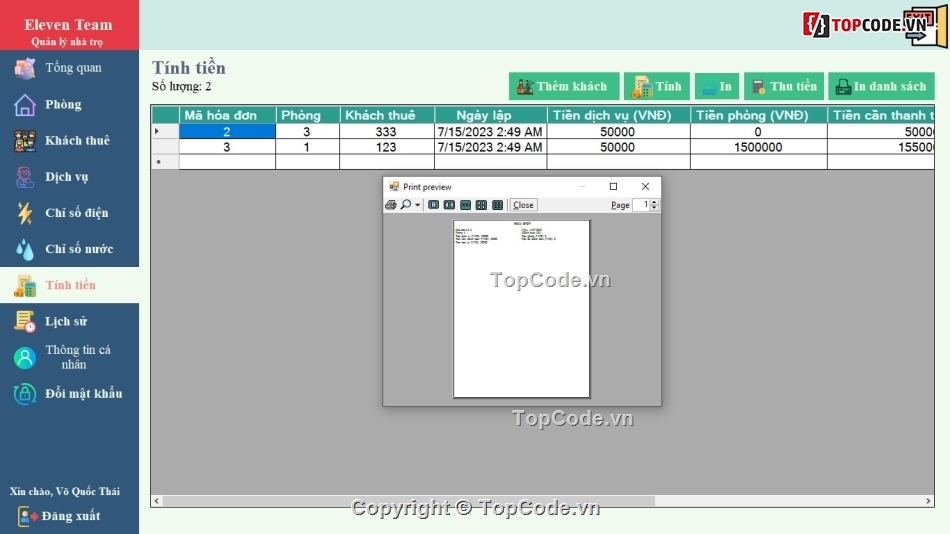
Task: Click the Tính tiền sidebar label
Action: click(70, 285)
